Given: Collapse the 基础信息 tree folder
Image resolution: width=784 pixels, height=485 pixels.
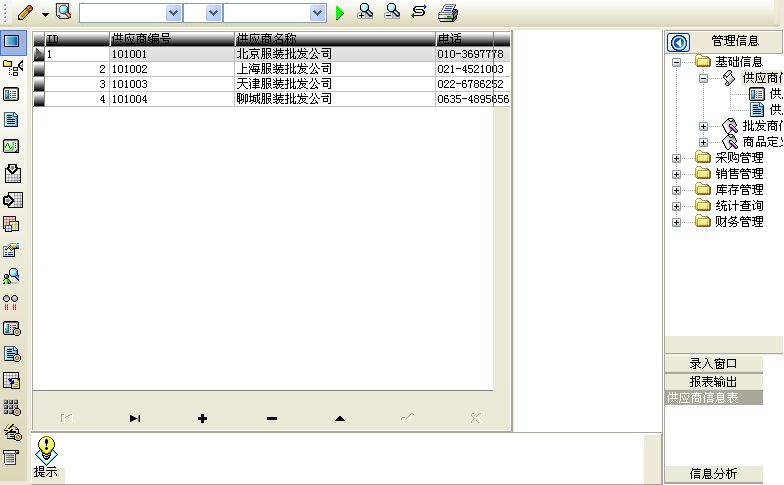Looking at the screenshot, I should [676, 62].
